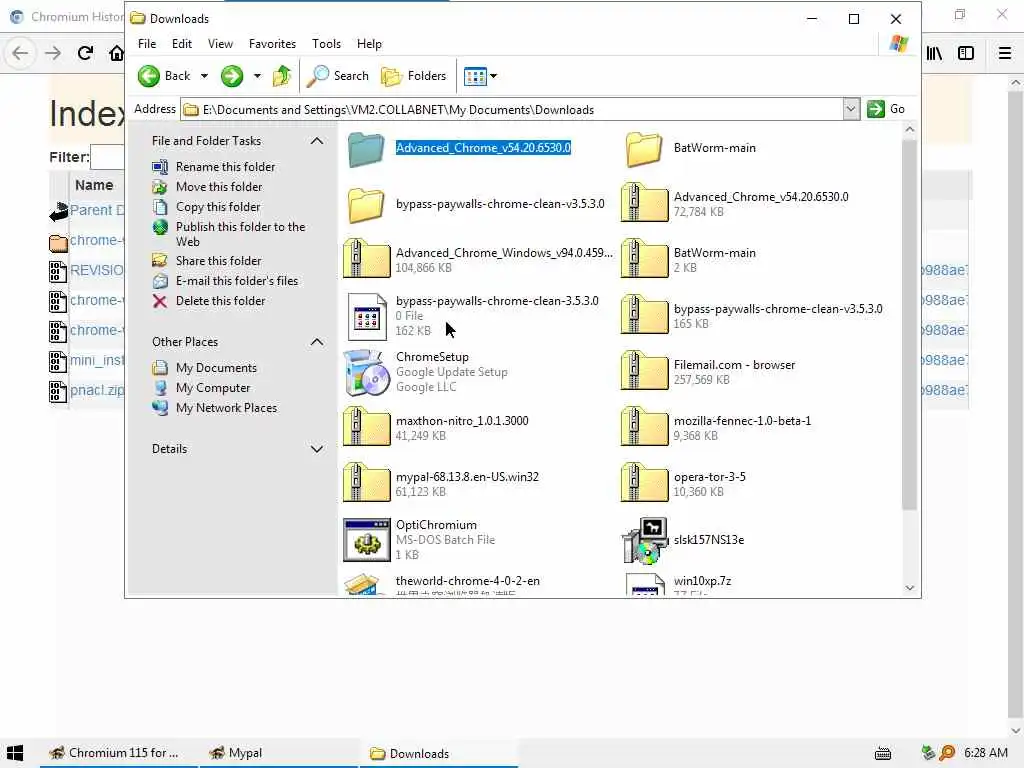Open the View menu
Image resolution: width=1024 pixels, height=768 pixels.
220,44
